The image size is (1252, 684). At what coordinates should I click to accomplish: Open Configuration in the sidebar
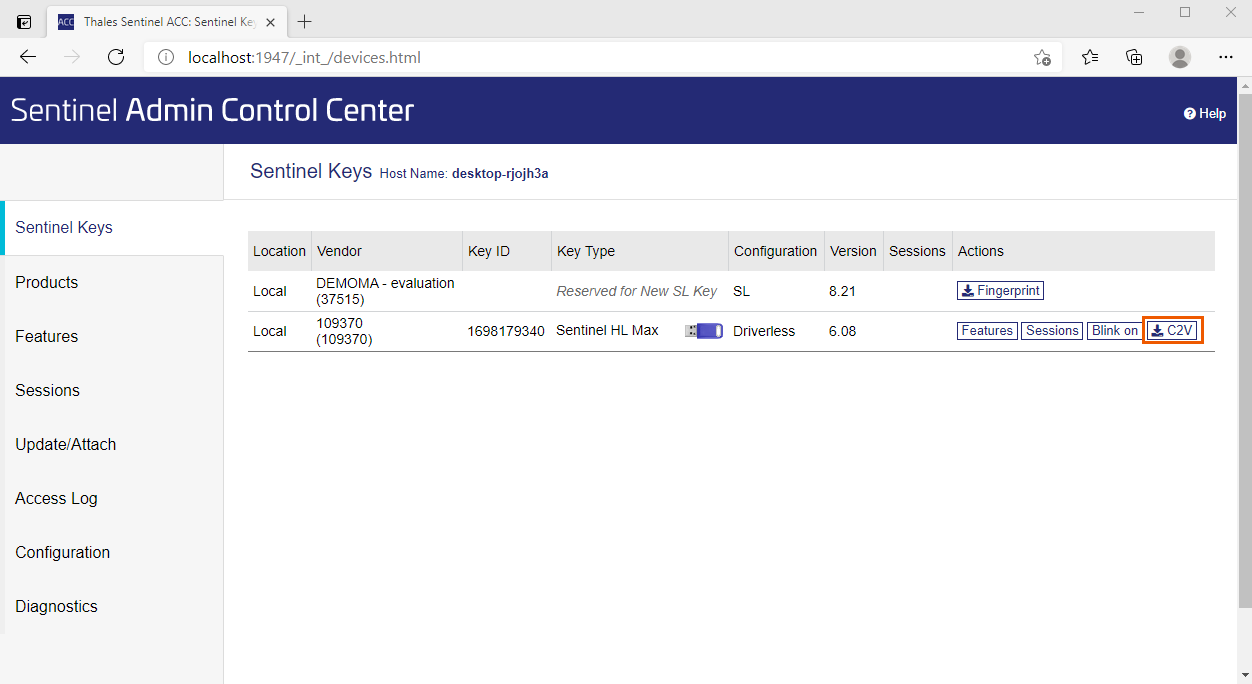(x=112, y=552)
